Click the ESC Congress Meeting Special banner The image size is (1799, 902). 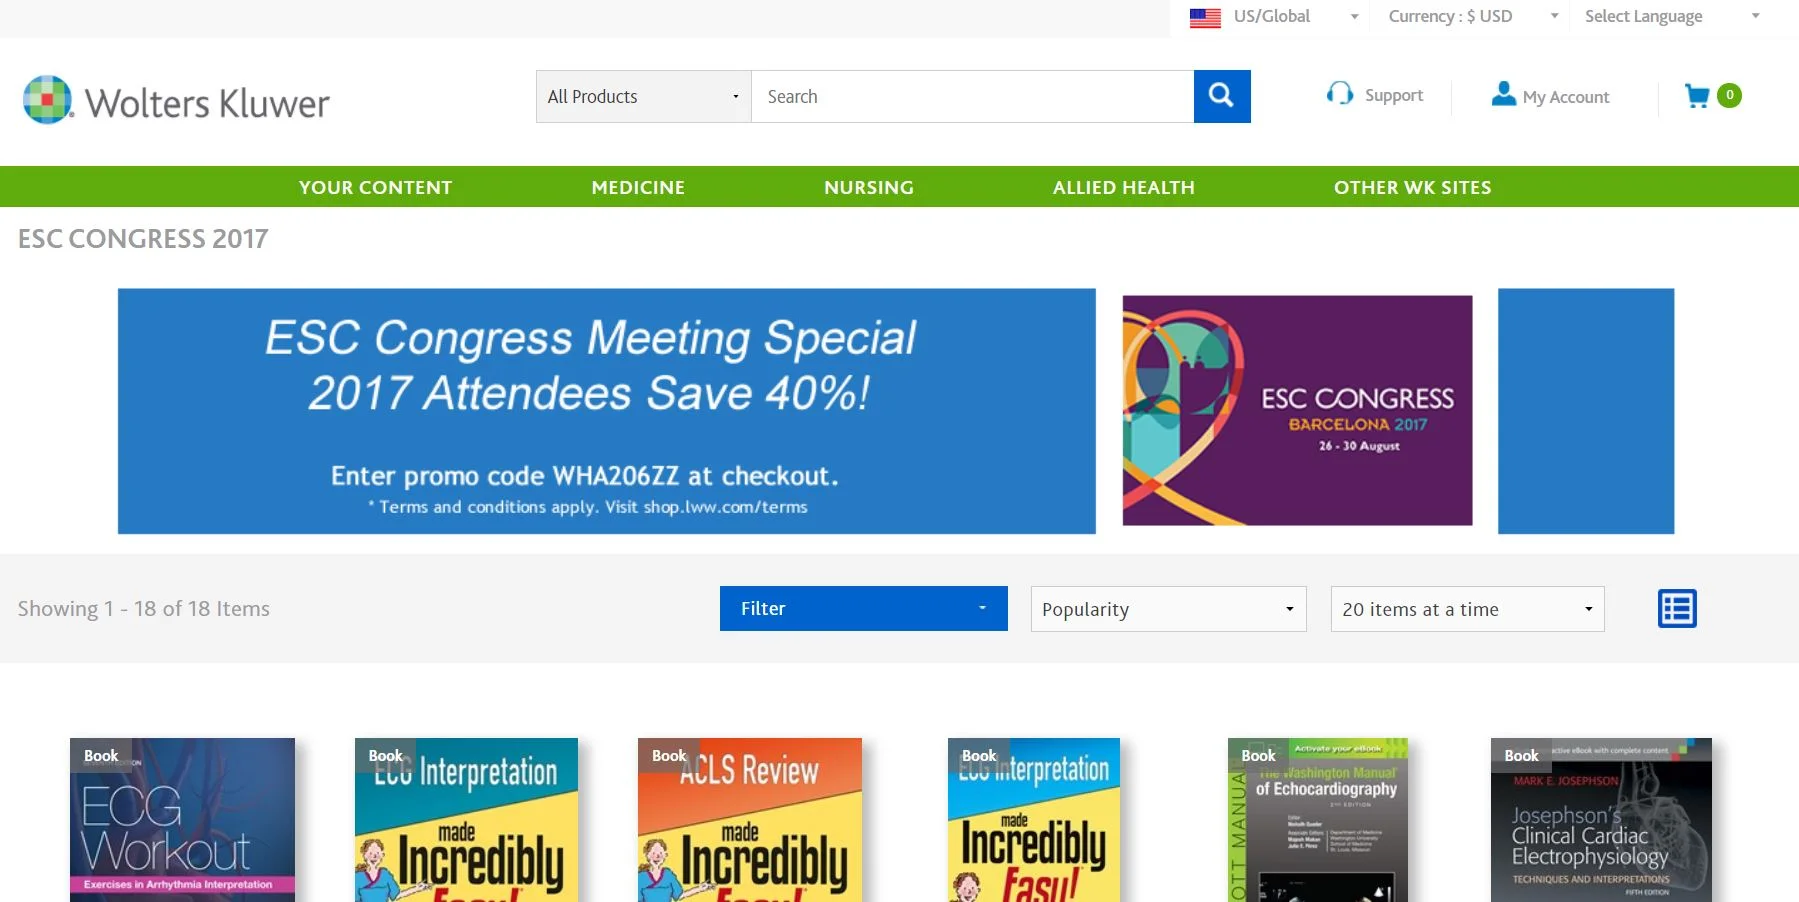[x=606, y=411]
